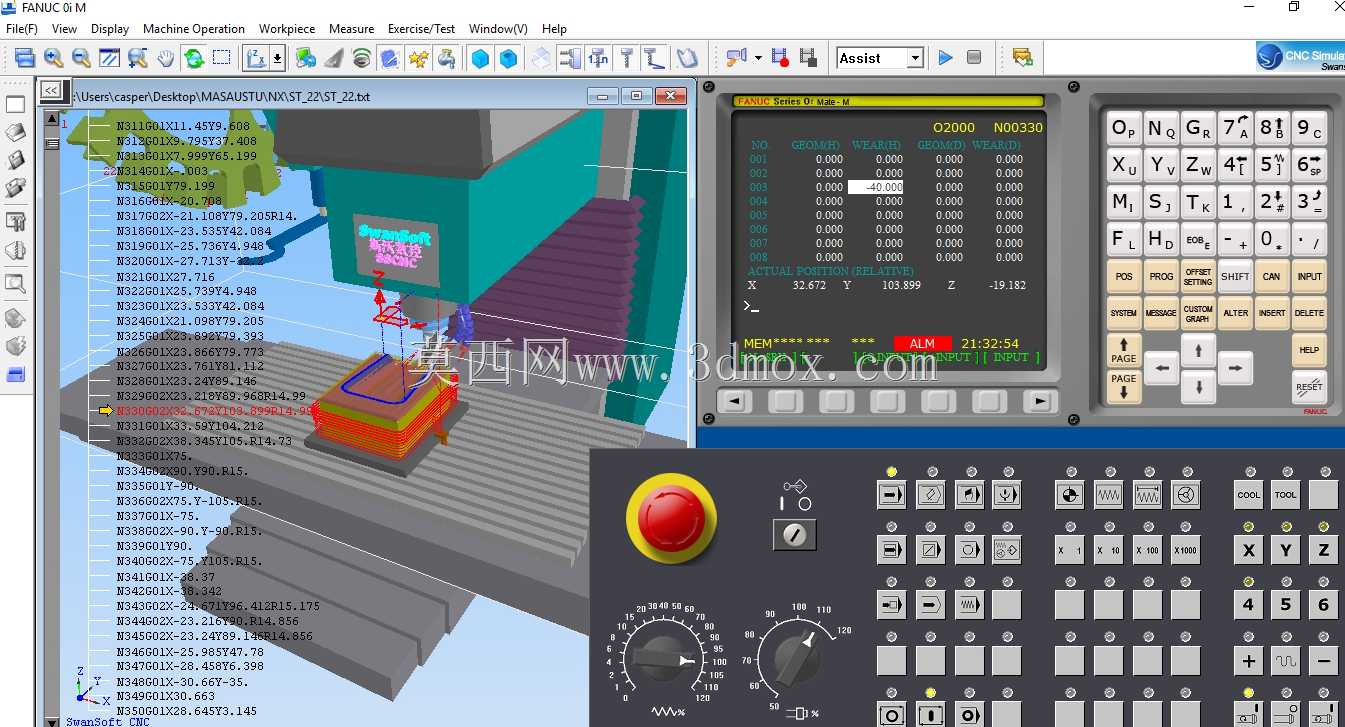Screen dimensions: 1345x727
Task: Click the down arrow cursor key
Action: coord(1198,386)
